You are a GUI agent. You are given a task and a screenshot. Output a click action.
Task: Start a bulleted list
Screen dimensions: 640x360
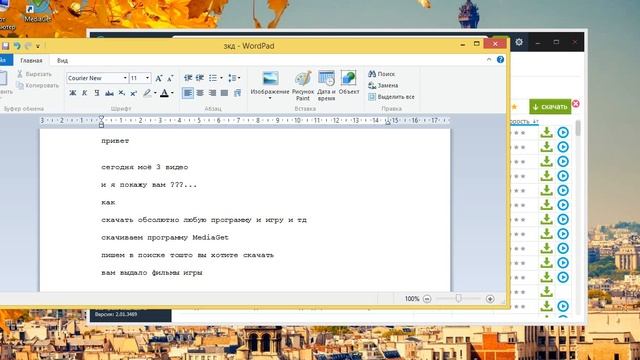(x=213, y=78)
